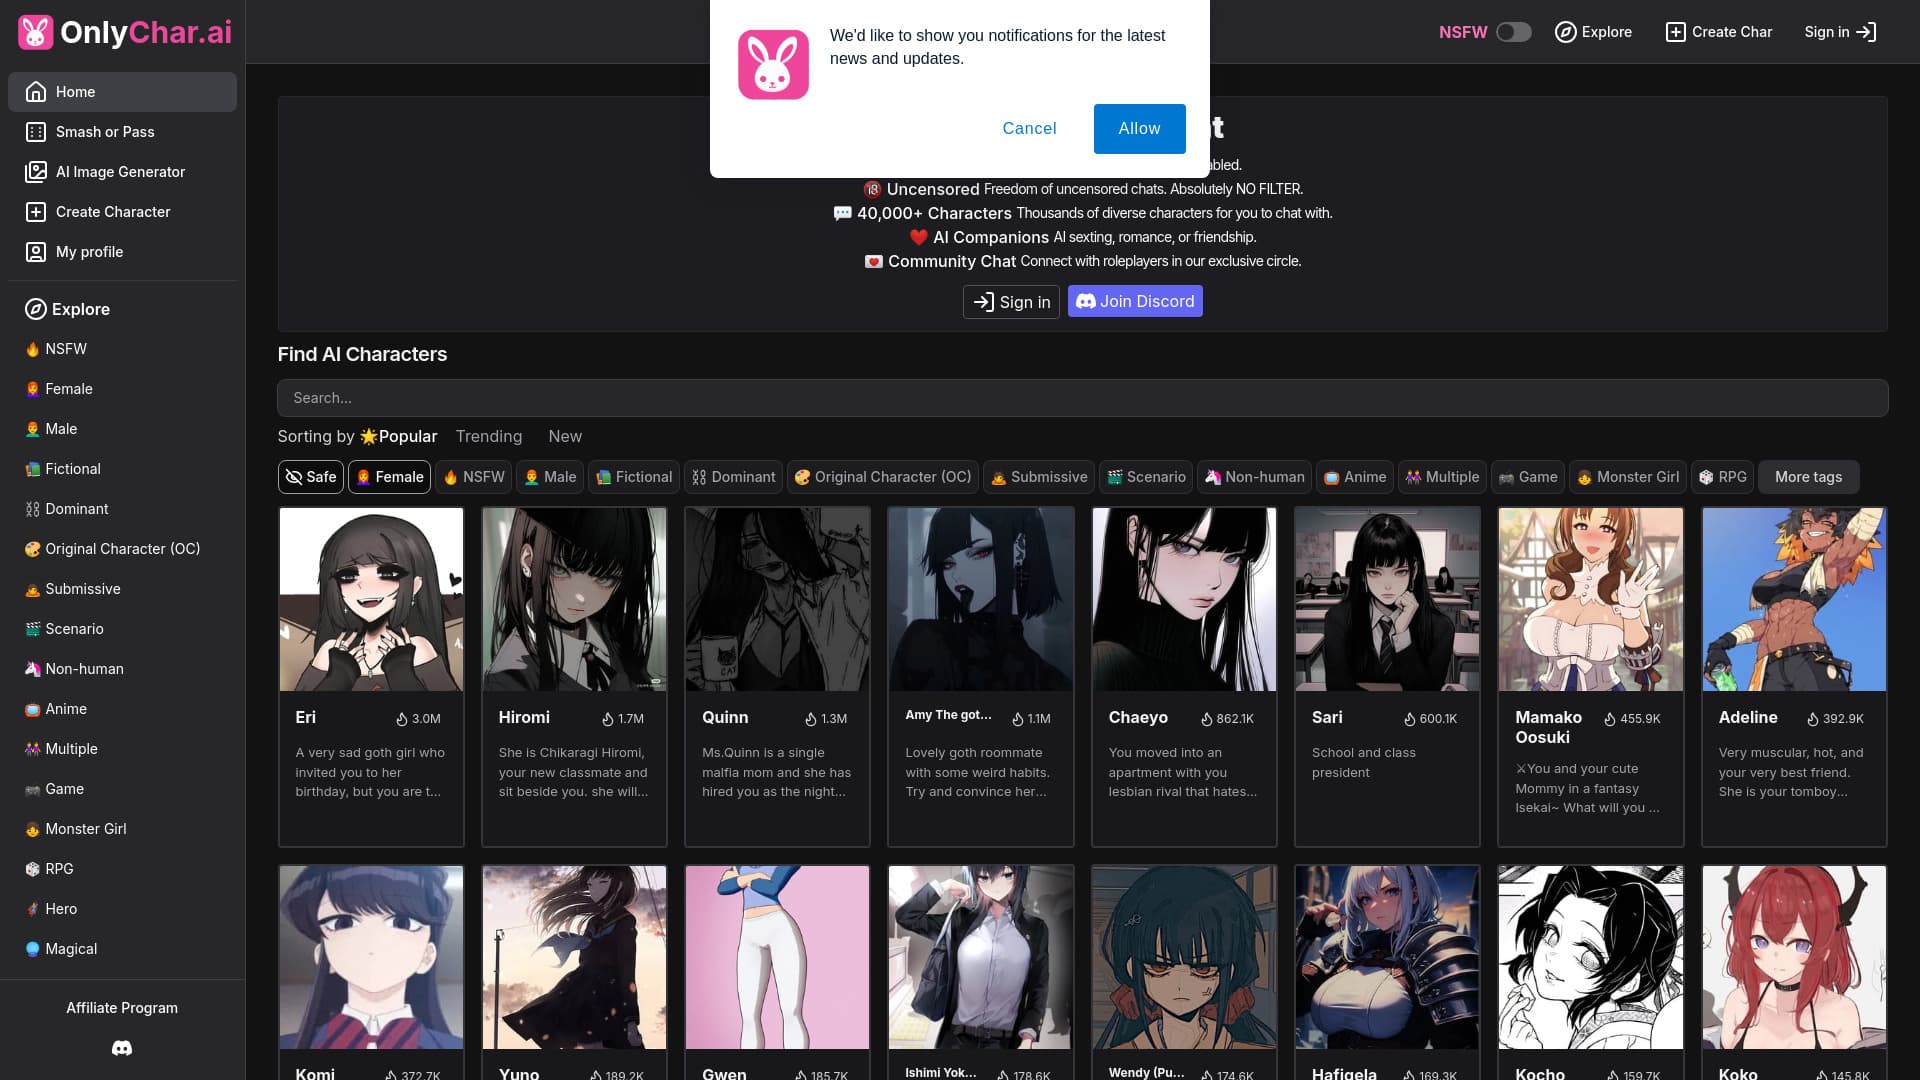Switch sorting to Trending
This screenshot has width=1920, height=1080.
488,436
